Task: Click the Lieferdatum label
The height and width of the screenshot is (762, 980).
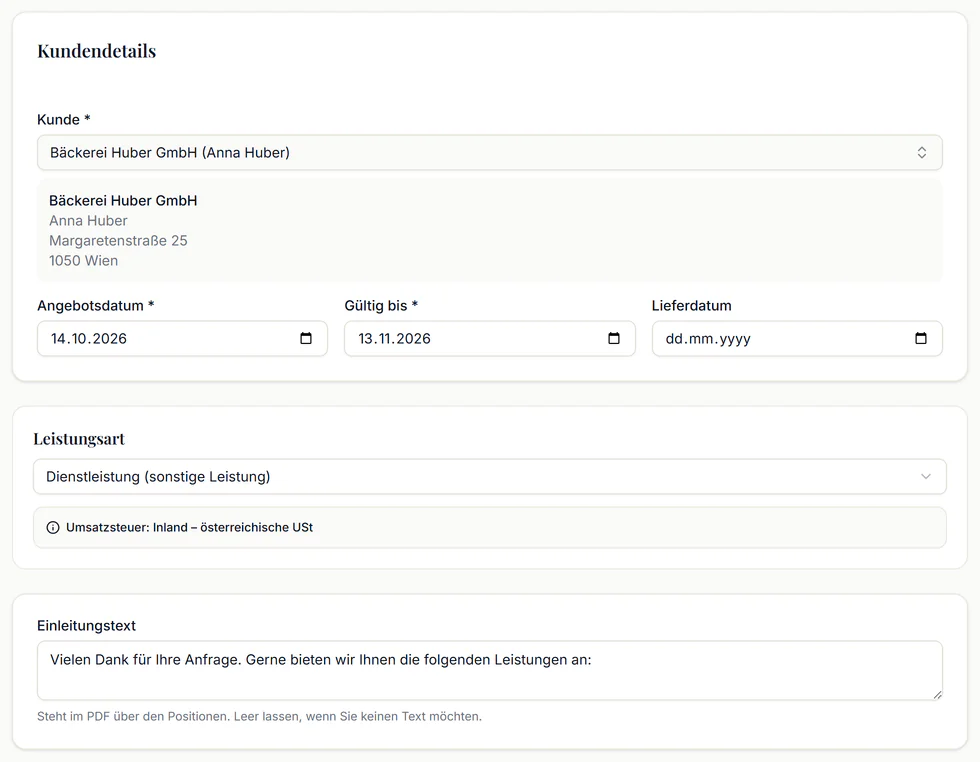Action: pyautogui.click(x=691, y=306)
